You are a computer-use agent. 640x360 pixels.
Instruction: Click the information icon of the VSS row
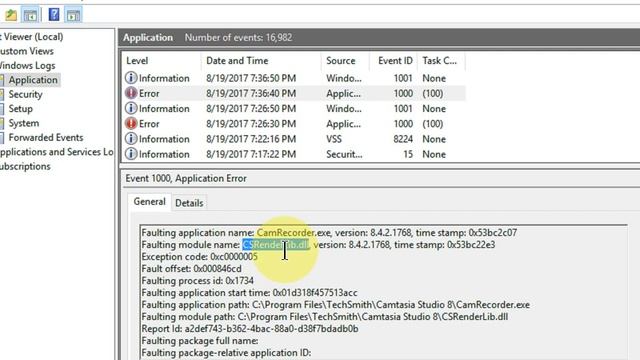point(131,138)
